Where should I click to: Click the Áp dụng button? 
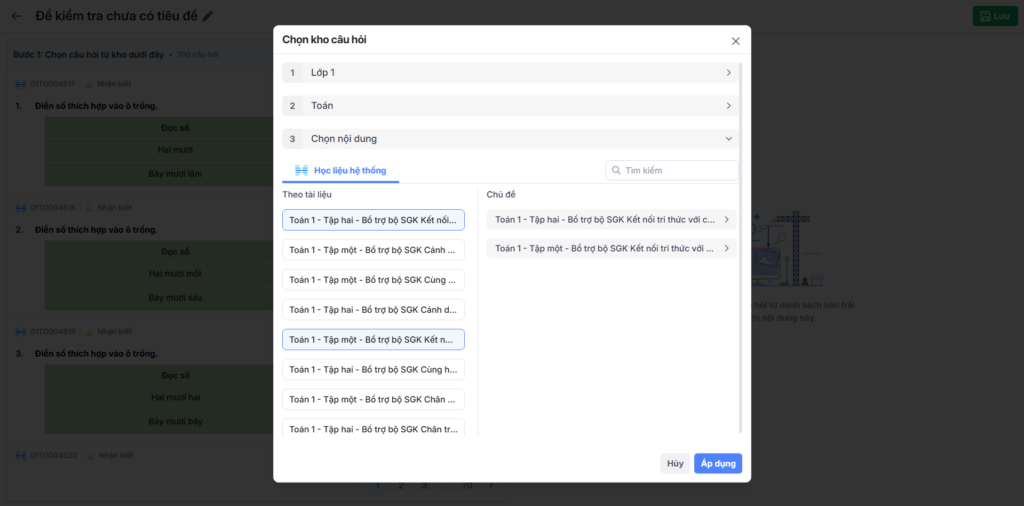(718, 464)
